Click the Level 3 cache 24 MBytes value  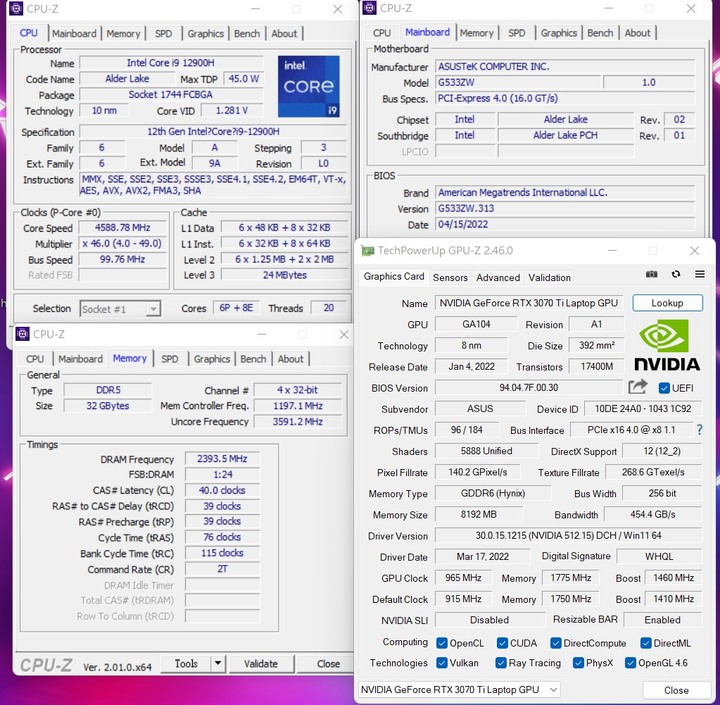tap(285, 275)
